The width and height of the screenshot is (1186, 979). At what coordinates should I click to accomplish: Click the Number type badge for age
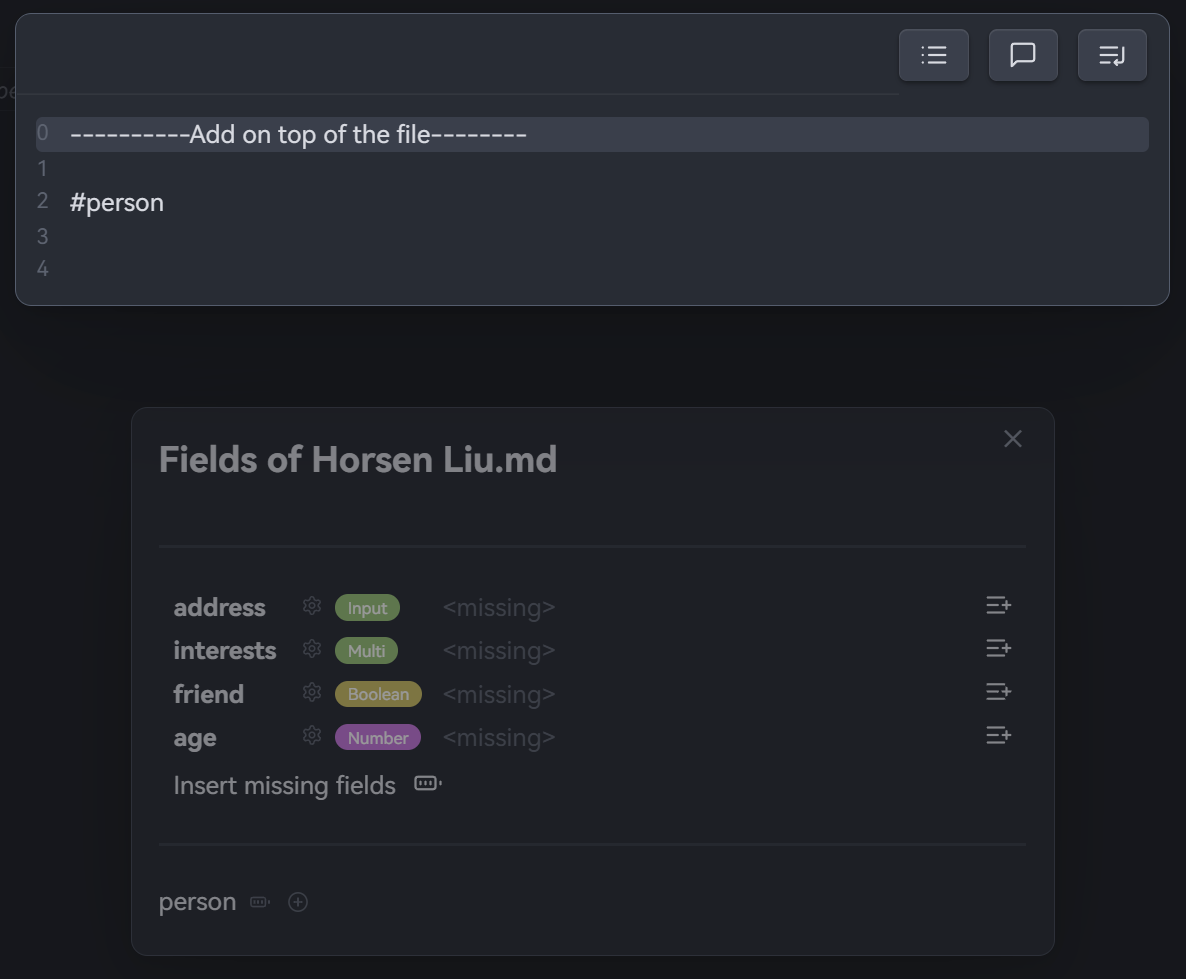[378, 738]
